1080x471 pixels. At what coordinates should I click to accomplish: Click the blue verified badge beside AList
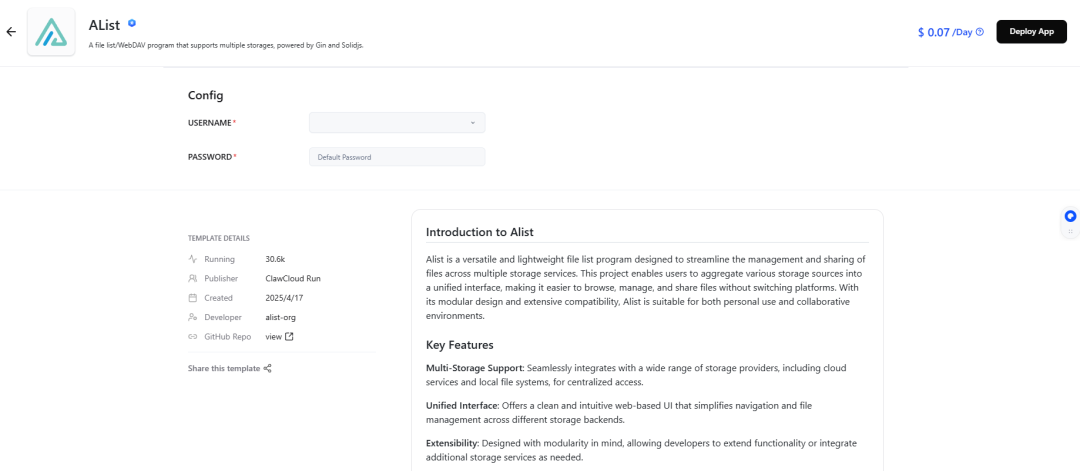[132, 22]
